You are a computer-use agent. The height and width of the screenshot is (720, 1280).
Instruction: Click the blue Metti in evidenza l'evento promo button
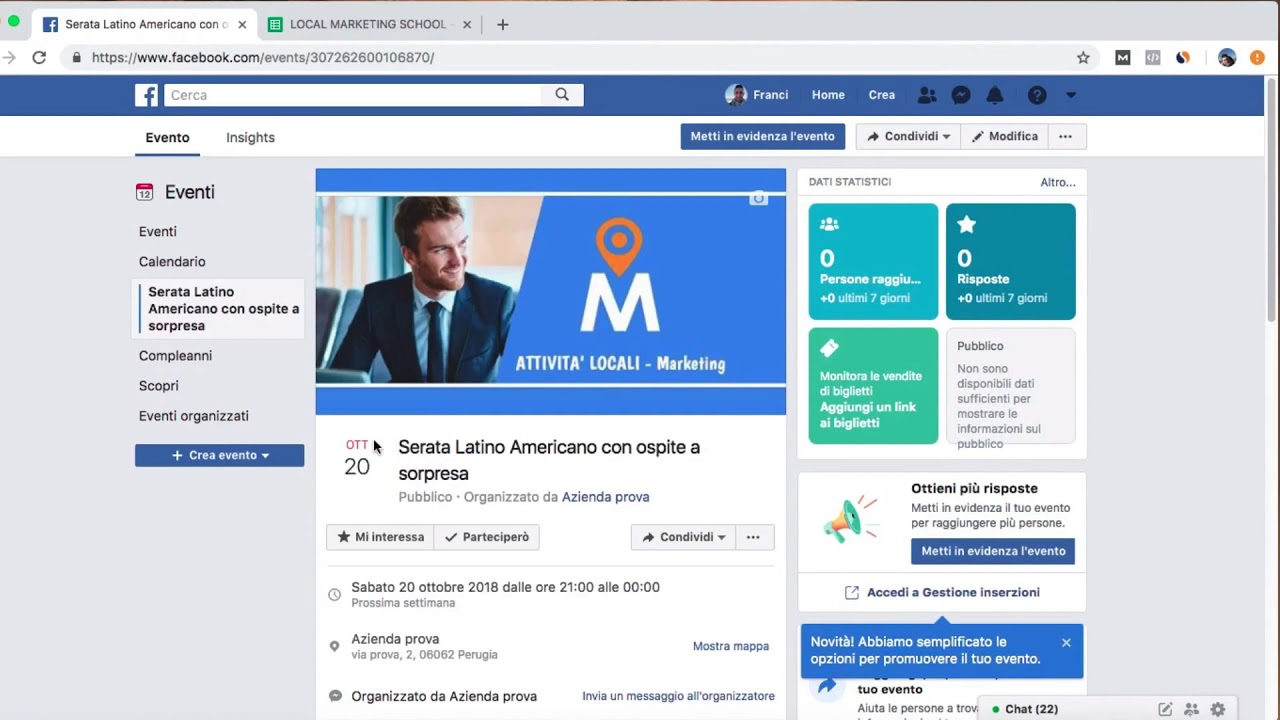point(993,551)
